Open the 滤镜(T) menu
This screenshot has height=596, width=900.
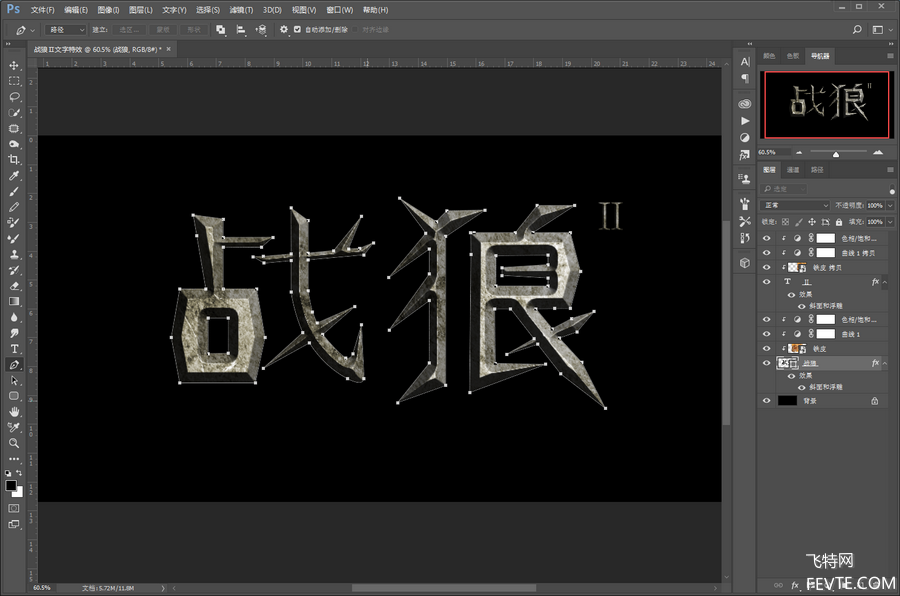pyautogui.click(x=241, y=10)
